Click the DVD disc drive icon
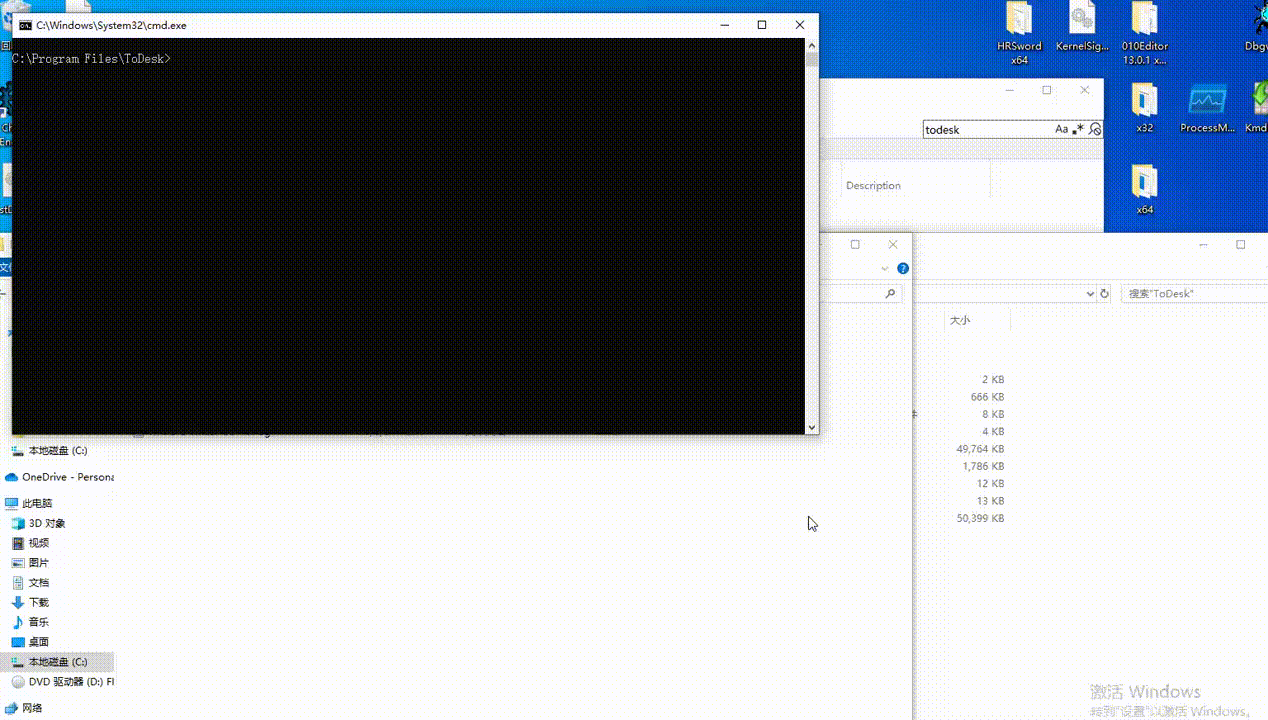This screenshot has width=1268, height=720. (x=17, y=682)
